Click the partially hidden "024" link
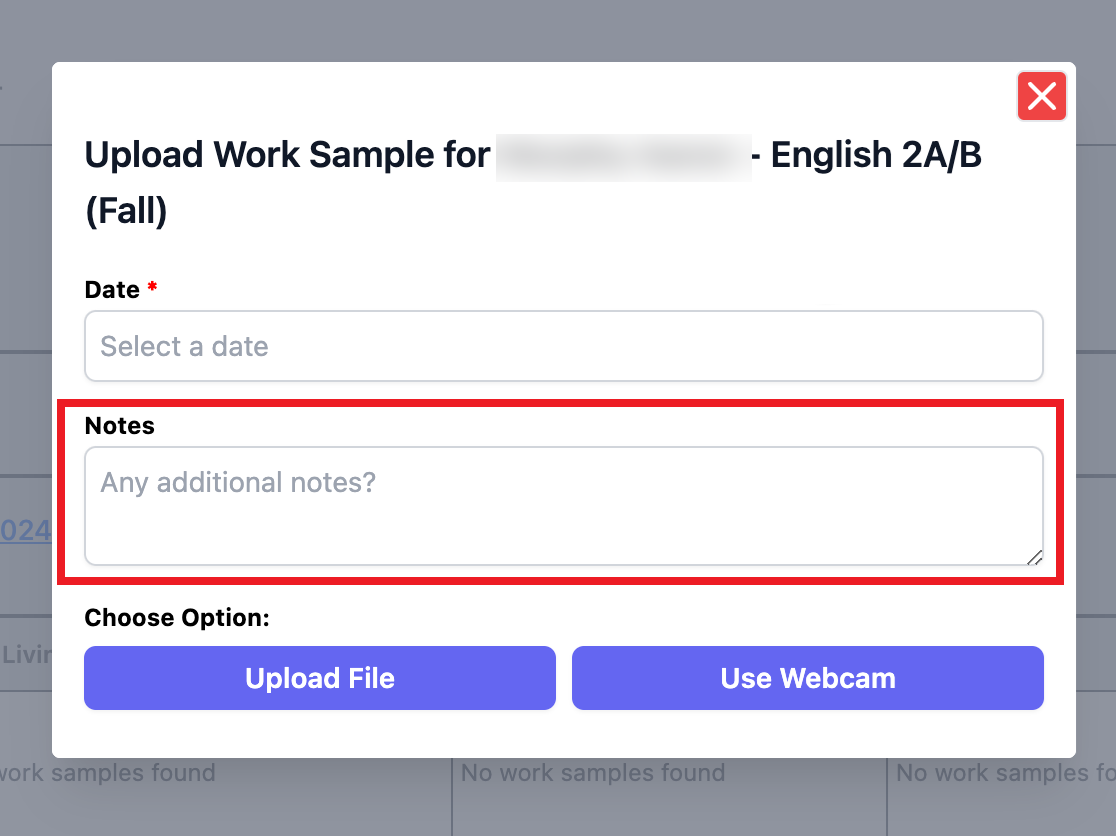Viewport: 1116px width, 836px height. point(26,530)
